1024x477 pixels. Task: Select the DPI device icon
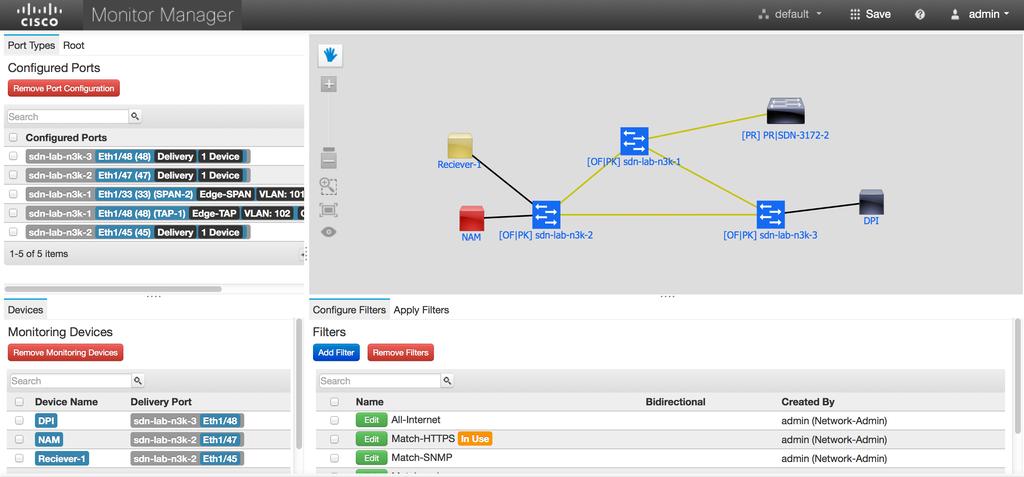coord(871,202)
